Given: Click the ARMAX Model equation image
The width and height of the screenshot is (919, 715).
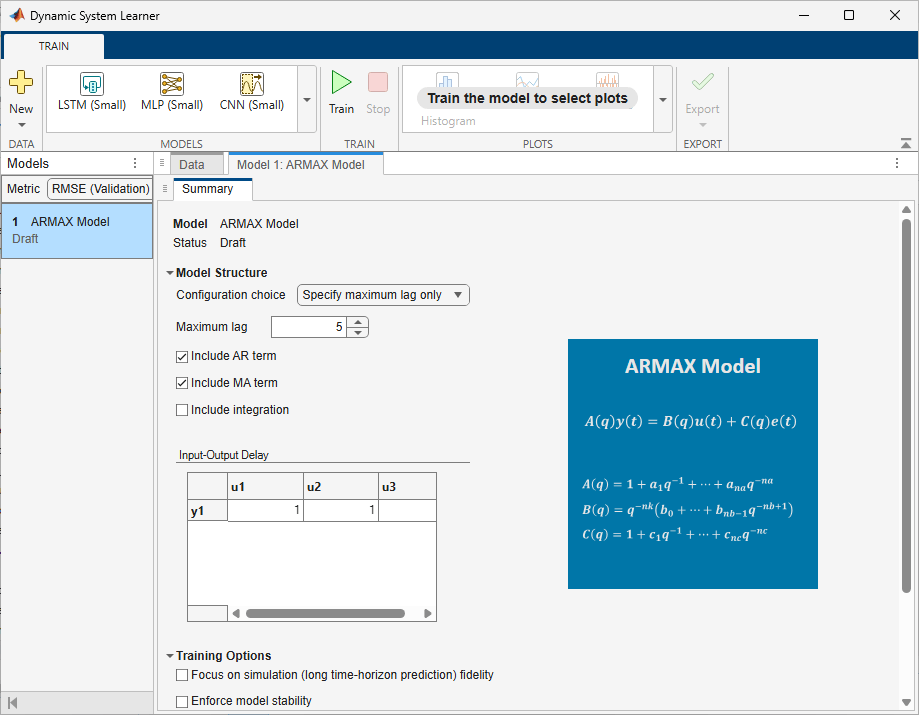Looking at the screenshot, I should (693, 464).
